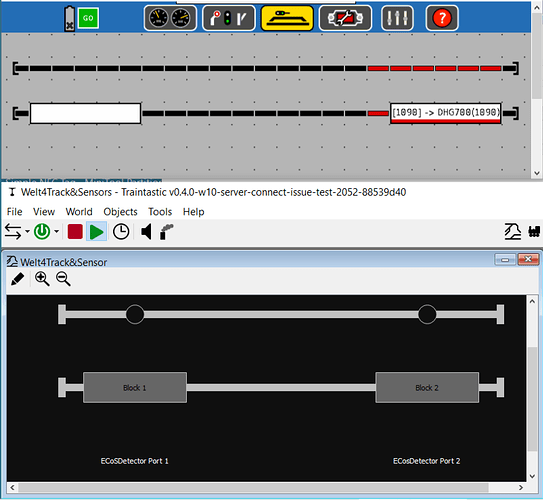Screen dimensions: 543x500
Task: Open the Objects menu
Action: (120, 212)
